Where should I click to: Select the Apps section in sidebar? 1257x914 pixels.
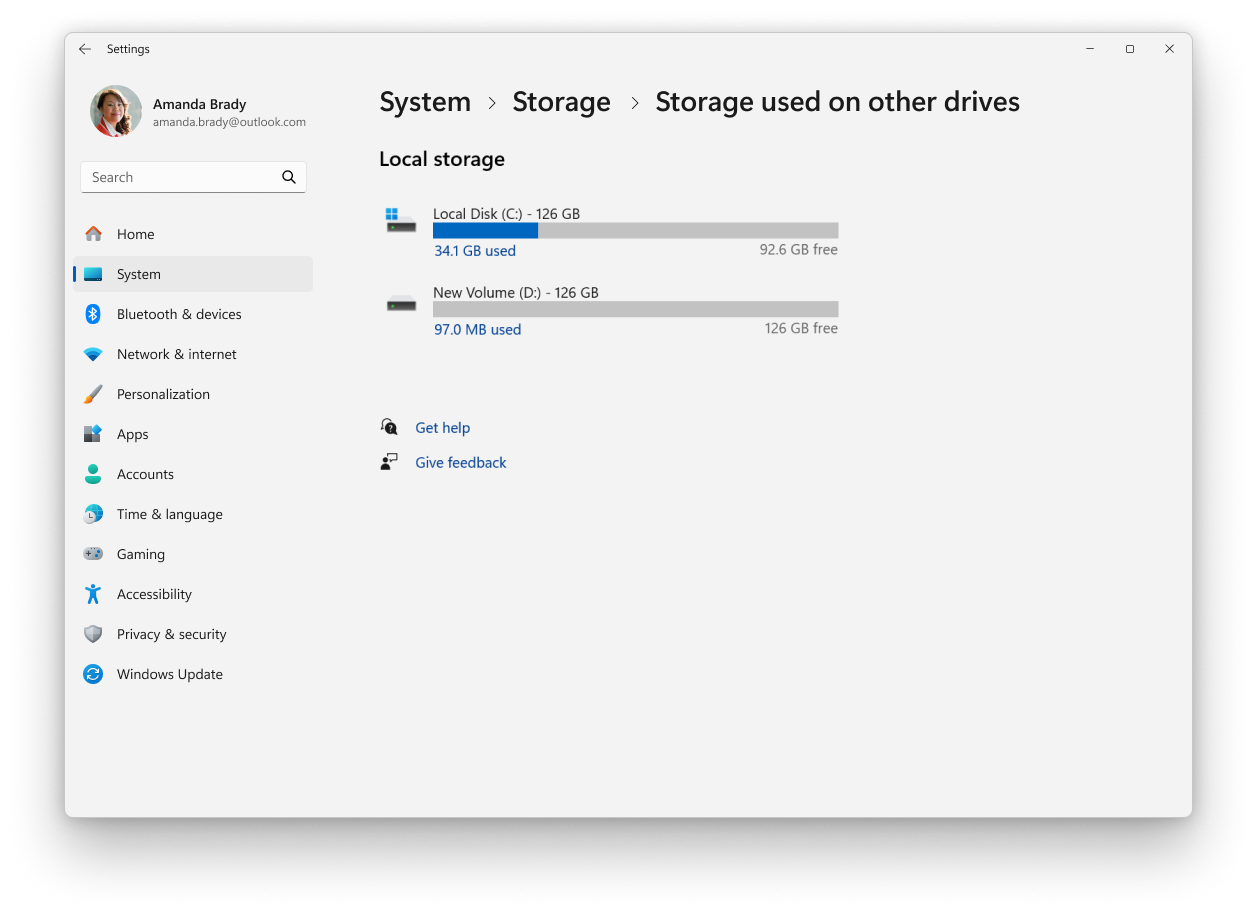(x=132, y=434)
